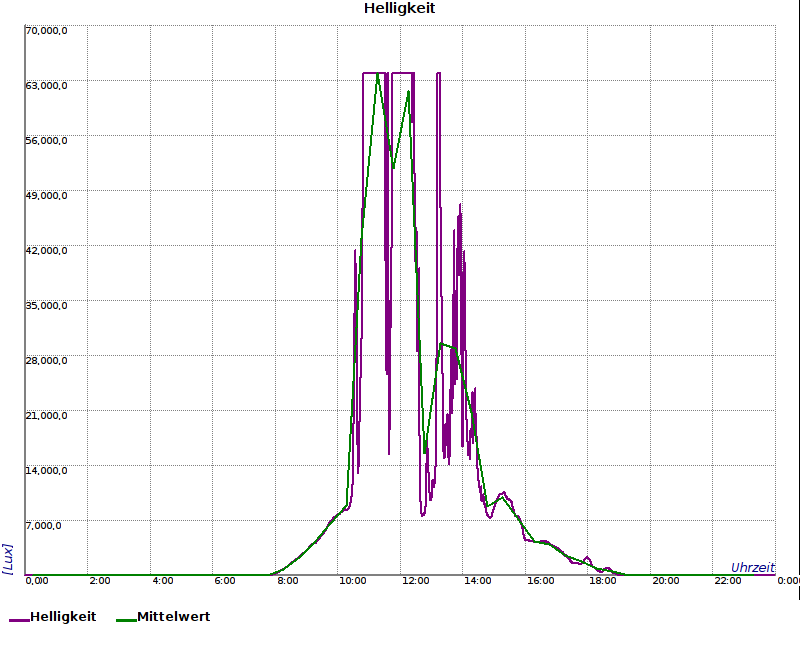The height and width of the screenshot is (650, 800).
Task: Click the 6:00 time axis label
Action: [224, 581]
